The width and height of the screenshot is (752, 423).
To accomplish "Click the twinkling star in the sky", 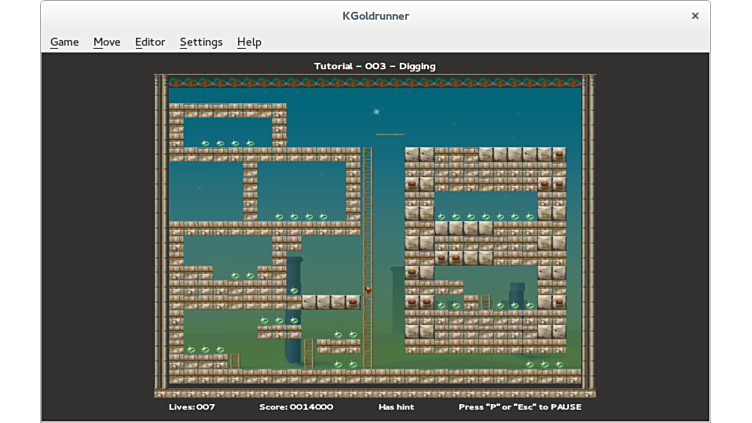I will (x=376, y=112).
